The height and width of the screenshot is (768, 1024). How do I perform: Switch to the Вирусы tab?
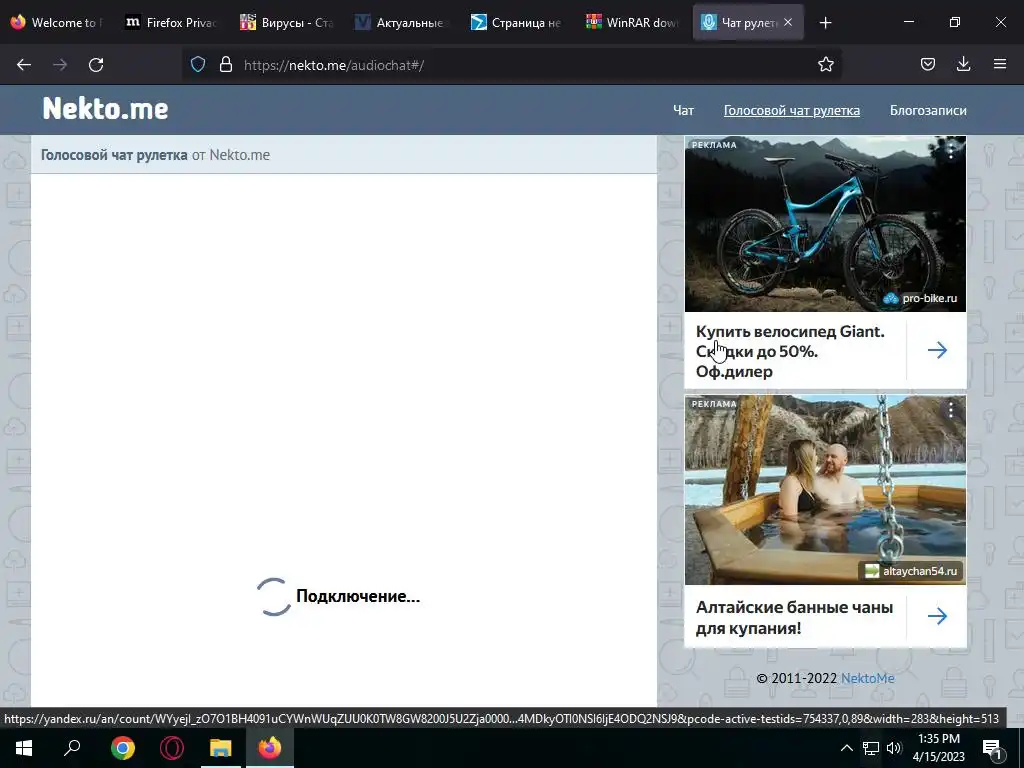click(x=287, y=23)
